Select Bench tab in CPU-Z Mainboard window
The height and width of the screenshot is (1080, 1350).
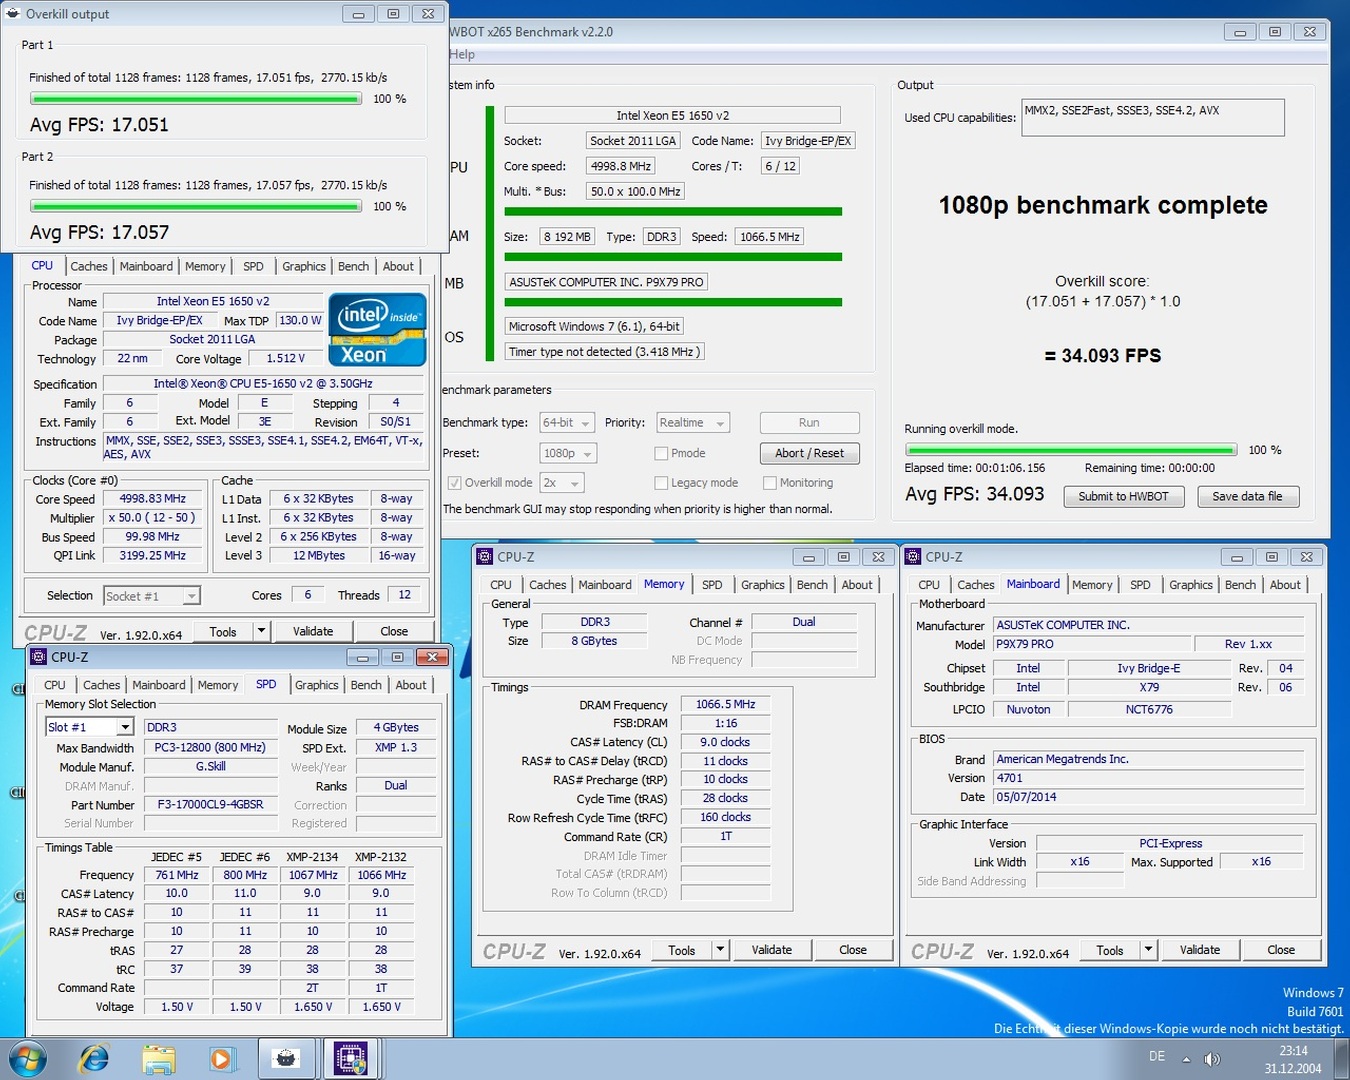1240,585
